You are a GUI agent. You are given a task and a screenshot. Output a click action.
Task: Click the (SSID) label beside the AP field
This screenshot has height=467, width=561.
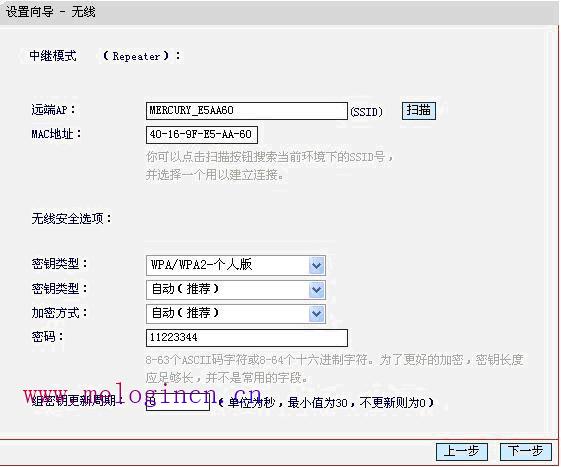pos(366,112)
